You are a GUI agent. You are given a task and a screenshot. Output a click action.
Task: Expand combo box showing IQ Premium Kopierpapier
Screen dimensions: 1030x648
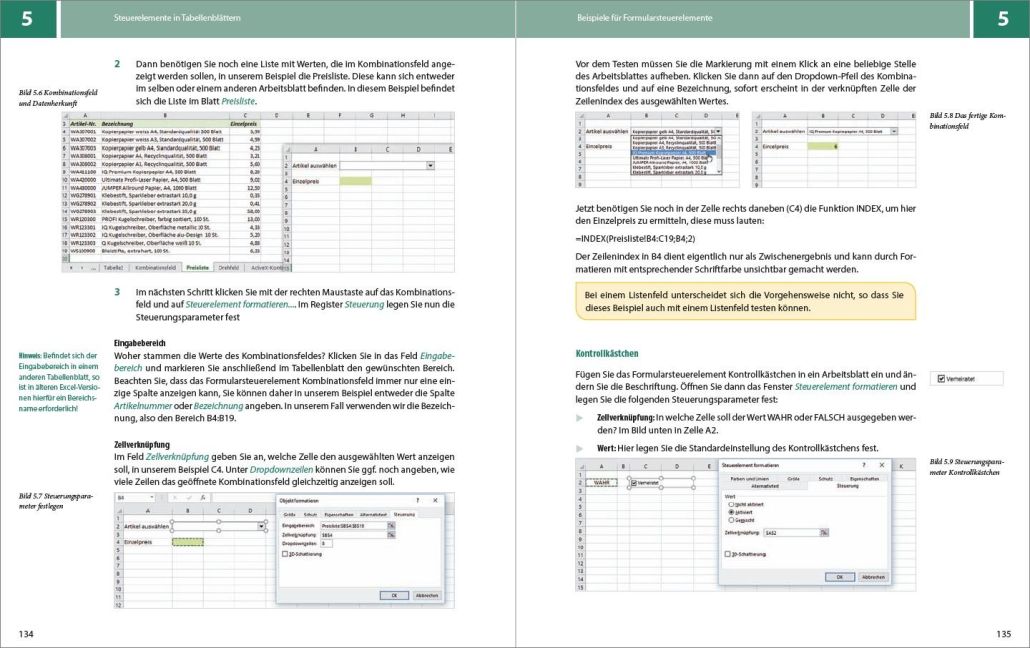[893, 131]
